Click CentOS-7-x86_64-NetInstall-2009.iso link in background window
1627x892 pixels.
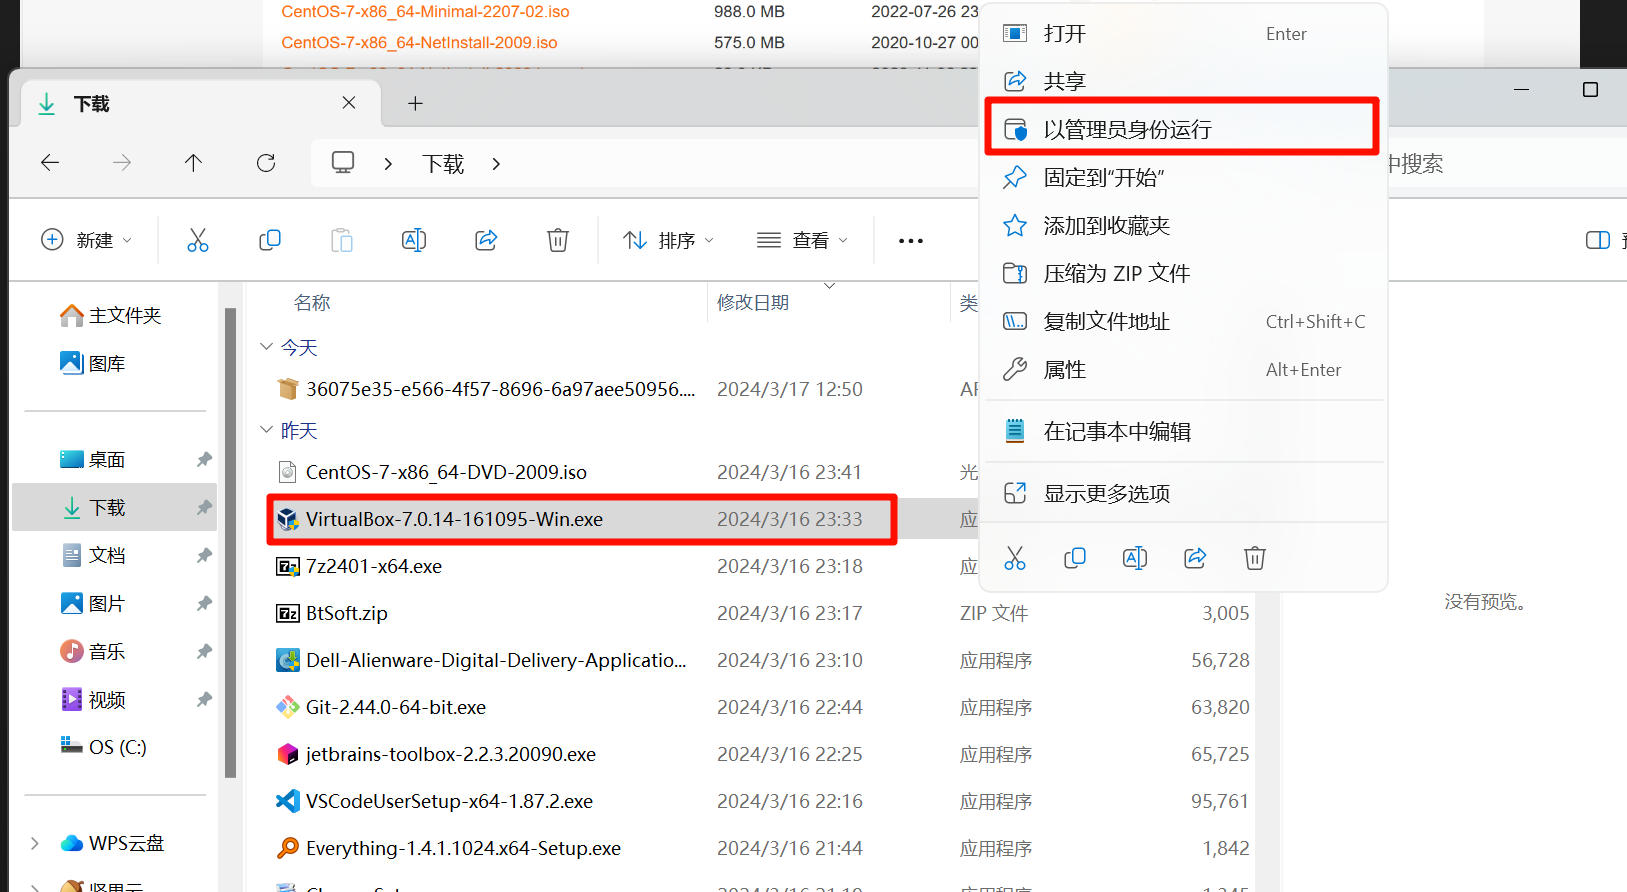click(x=419, y=42)
